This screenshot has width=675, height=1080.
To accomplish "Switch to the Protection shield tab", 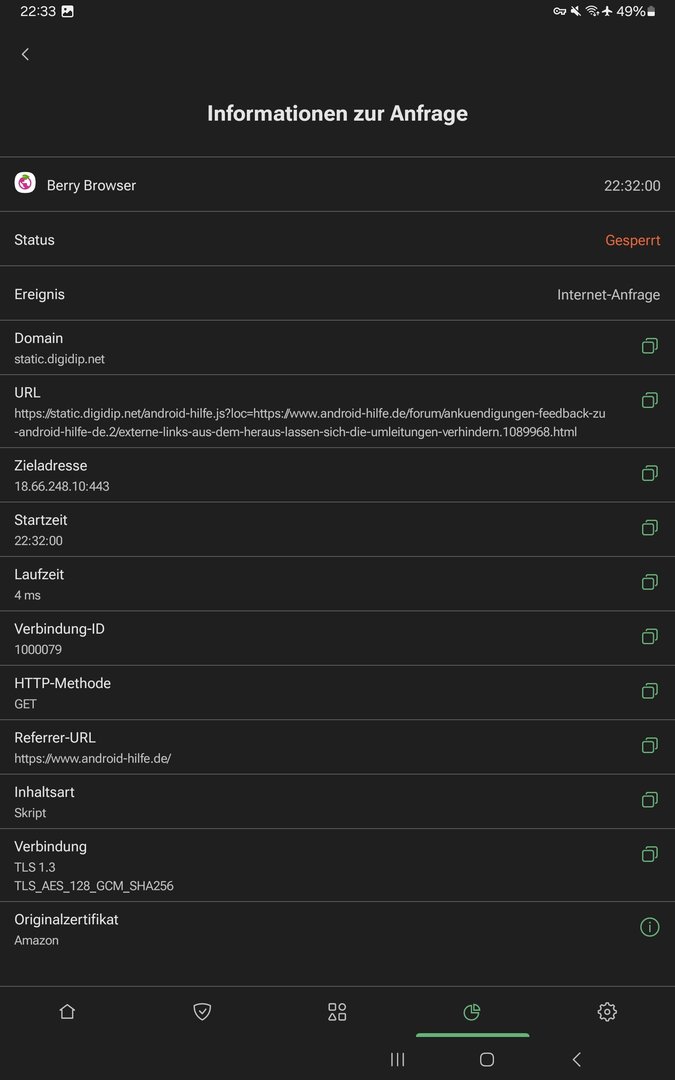I will click(202, 1012).
